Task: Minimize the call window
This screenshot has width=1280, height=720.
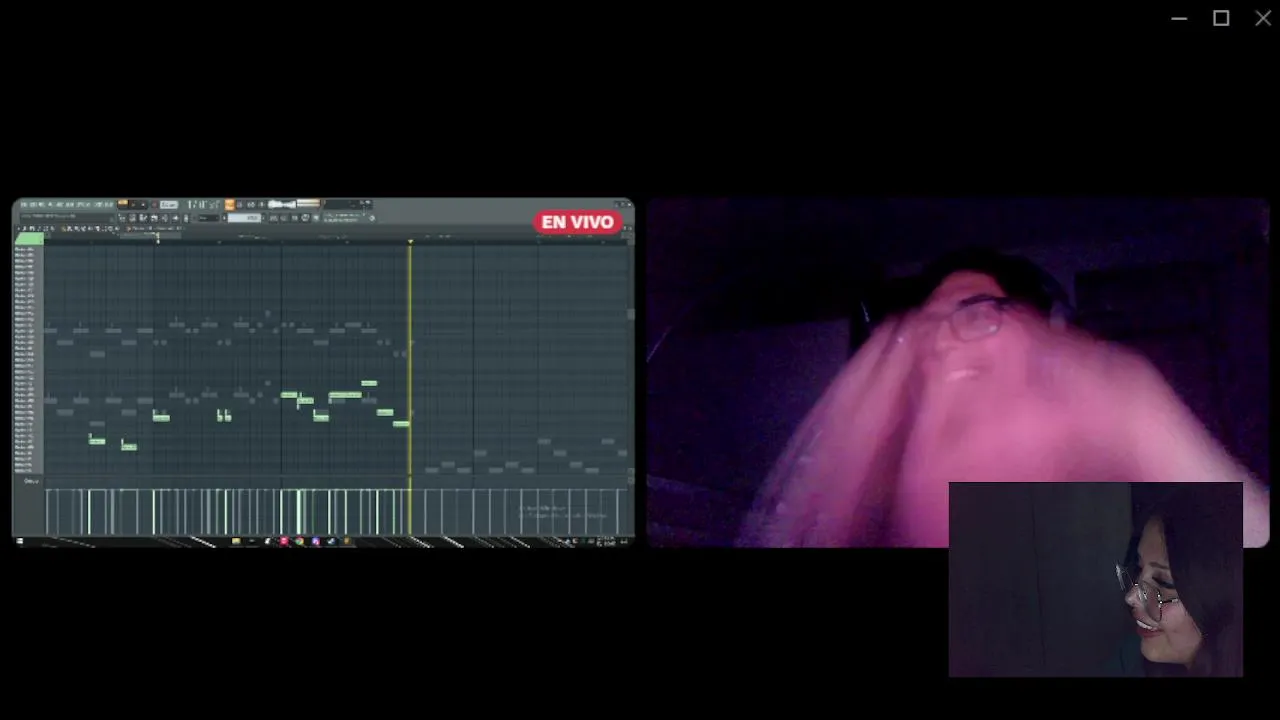Action: pyautogui.click(x=1179, y=18)
